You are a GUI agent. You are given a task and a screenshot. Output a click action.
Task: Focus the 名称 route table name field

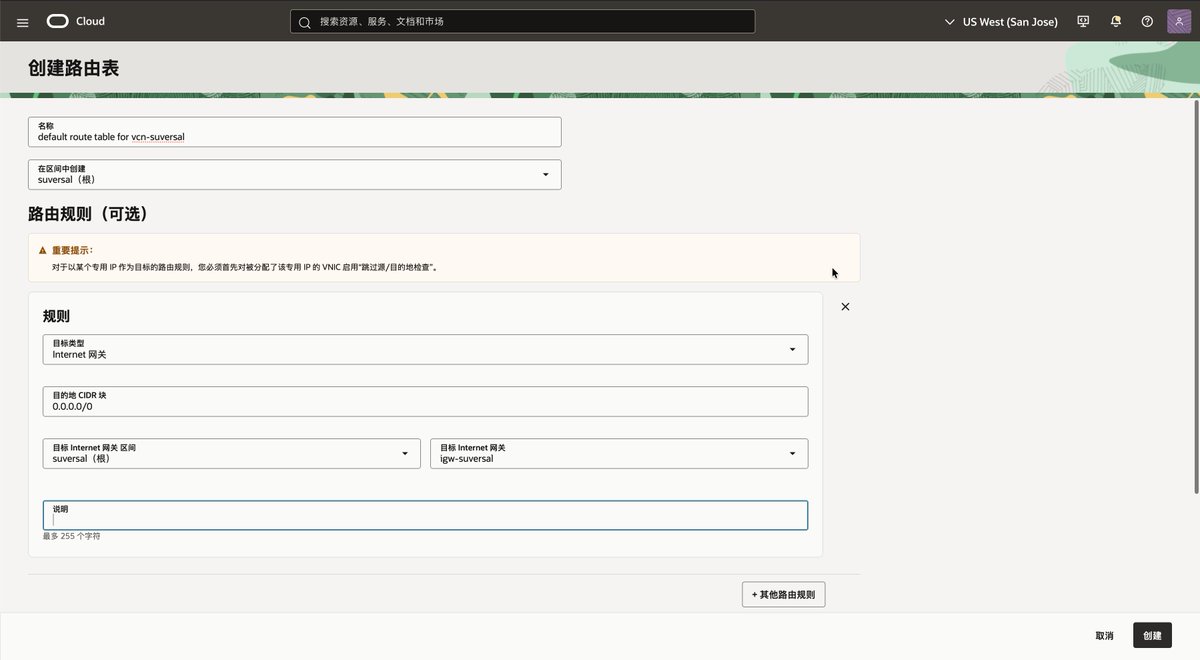pyautogui.click(x=295, y=132)
